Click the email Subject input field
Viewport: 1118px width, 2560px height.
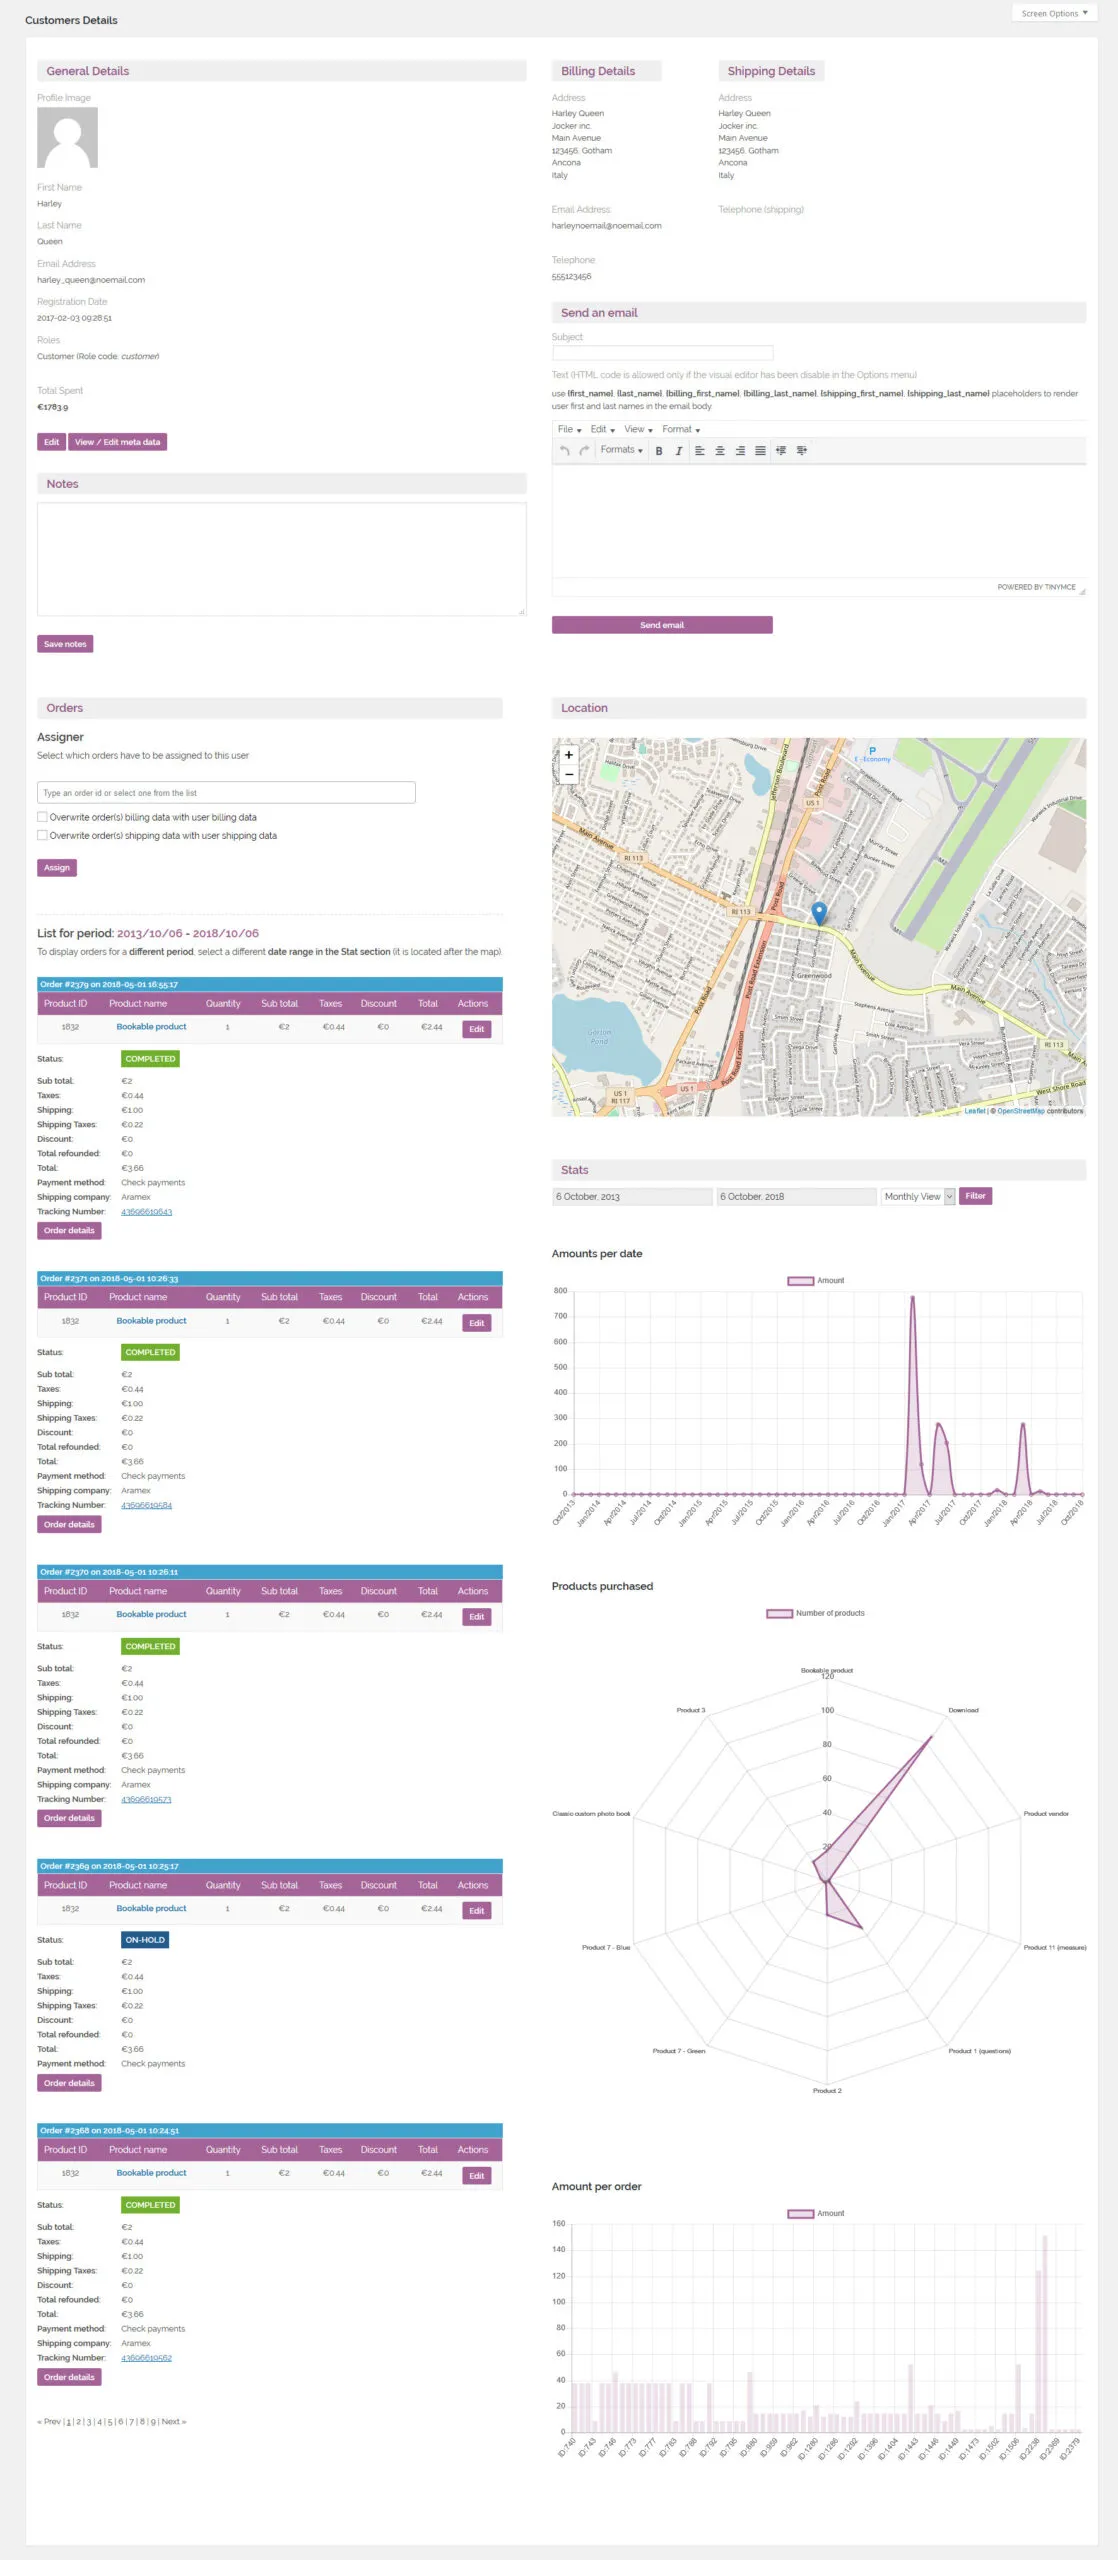coord(662,353)
